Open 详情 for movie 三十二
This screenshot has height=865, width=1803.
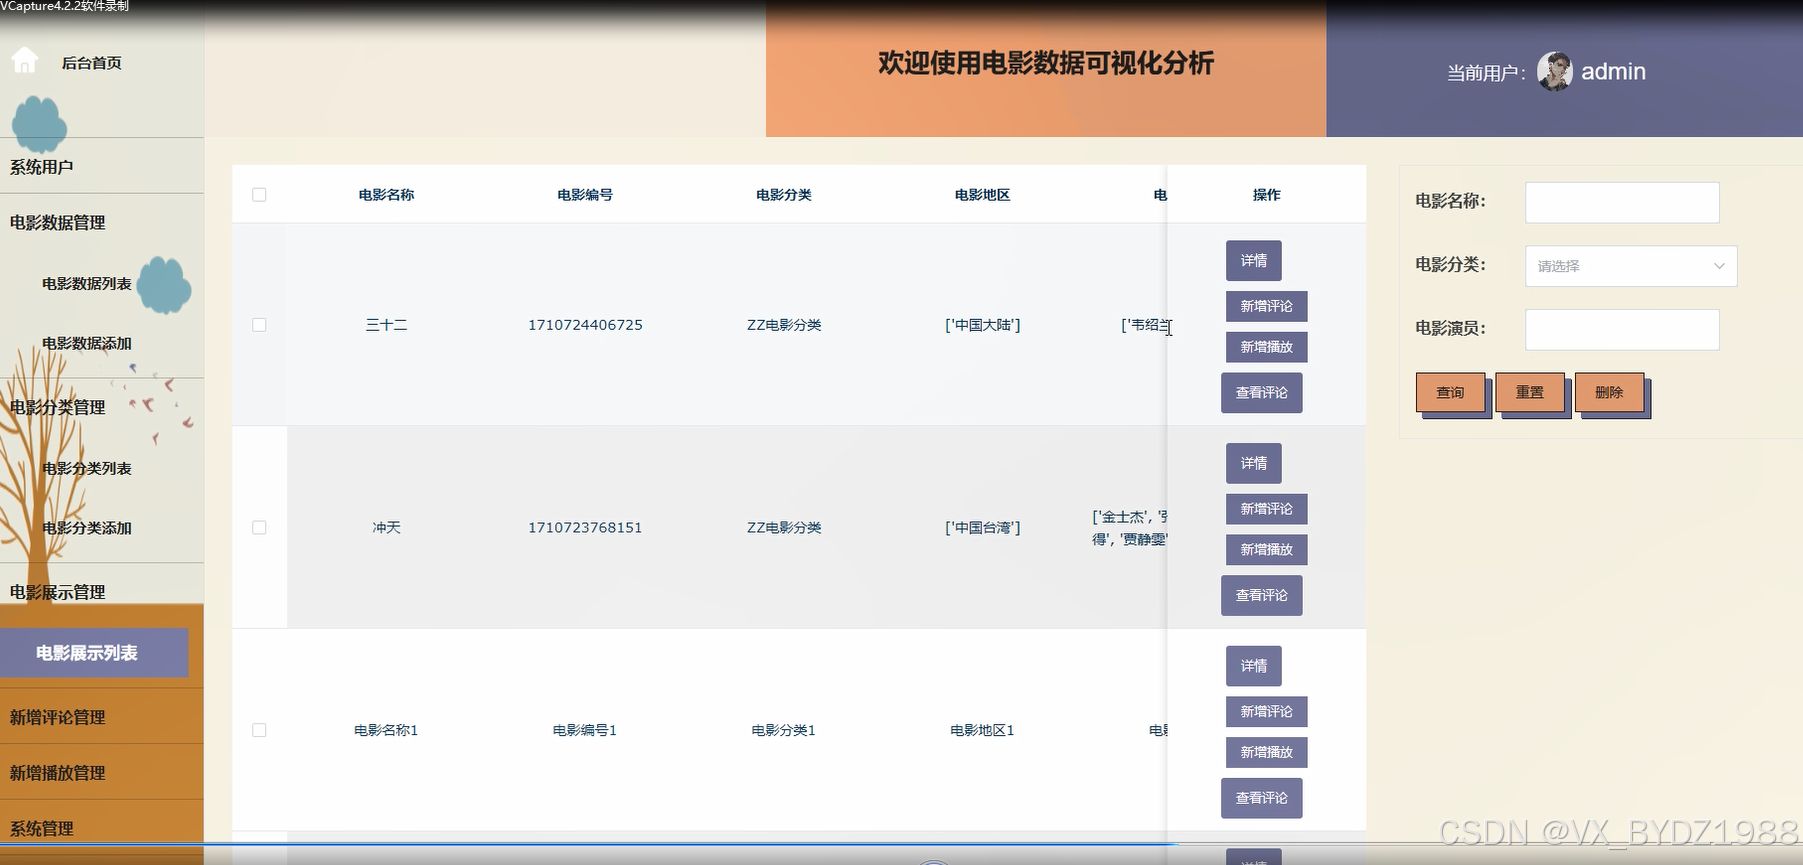pos(1253,260)
